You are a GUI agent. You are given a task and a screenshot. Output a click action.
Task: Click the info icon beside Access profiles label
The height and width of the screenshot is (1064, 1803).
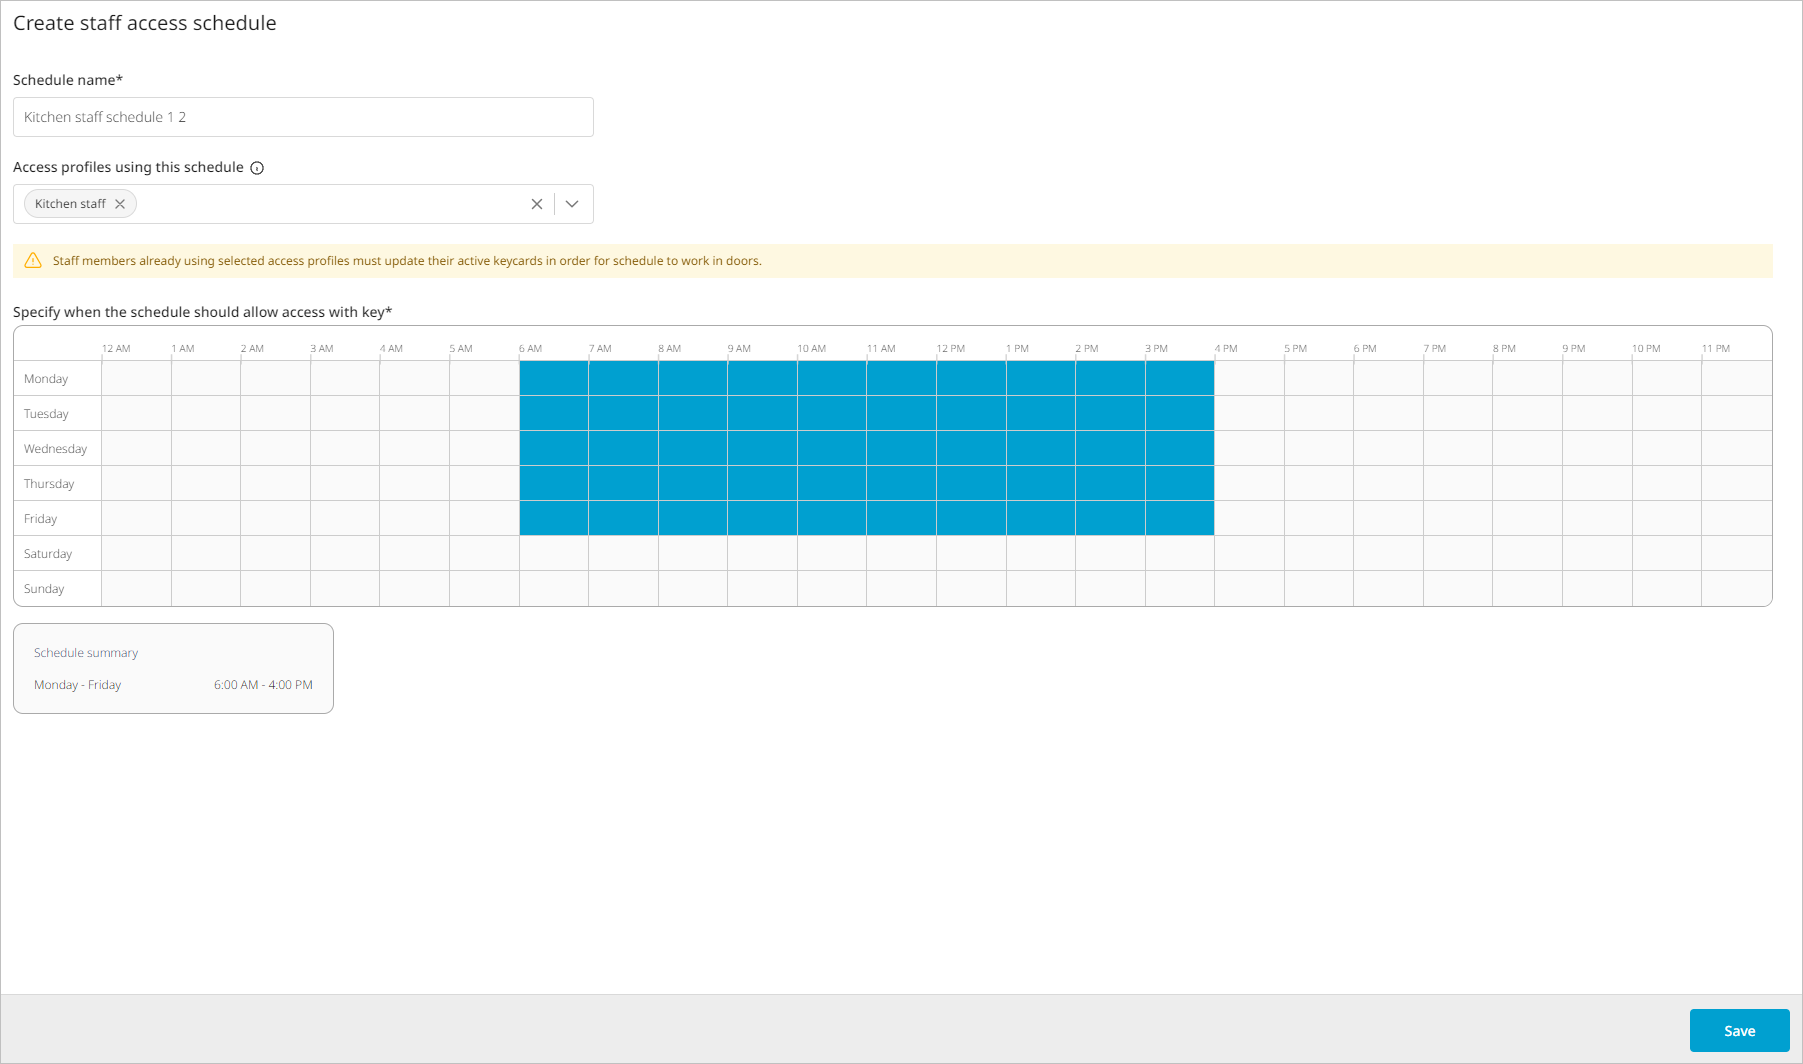[257, 168]
